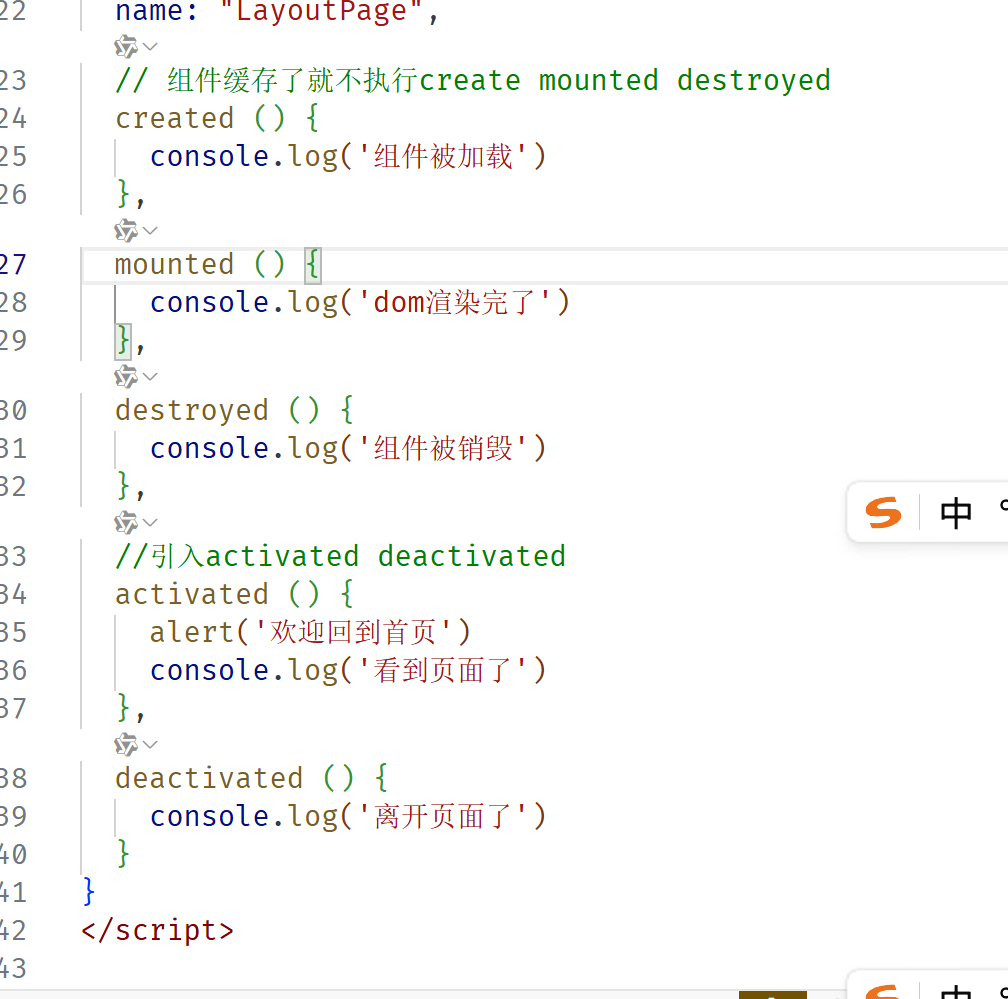
Task: Click the string 'dom渲染完了'
Action: pos(454,302)
